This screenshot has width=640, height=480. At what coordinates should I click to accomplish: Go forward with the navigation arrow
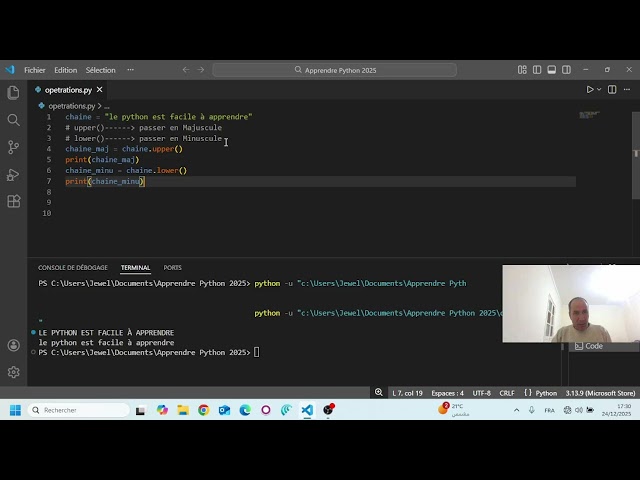tap(200, 70)
